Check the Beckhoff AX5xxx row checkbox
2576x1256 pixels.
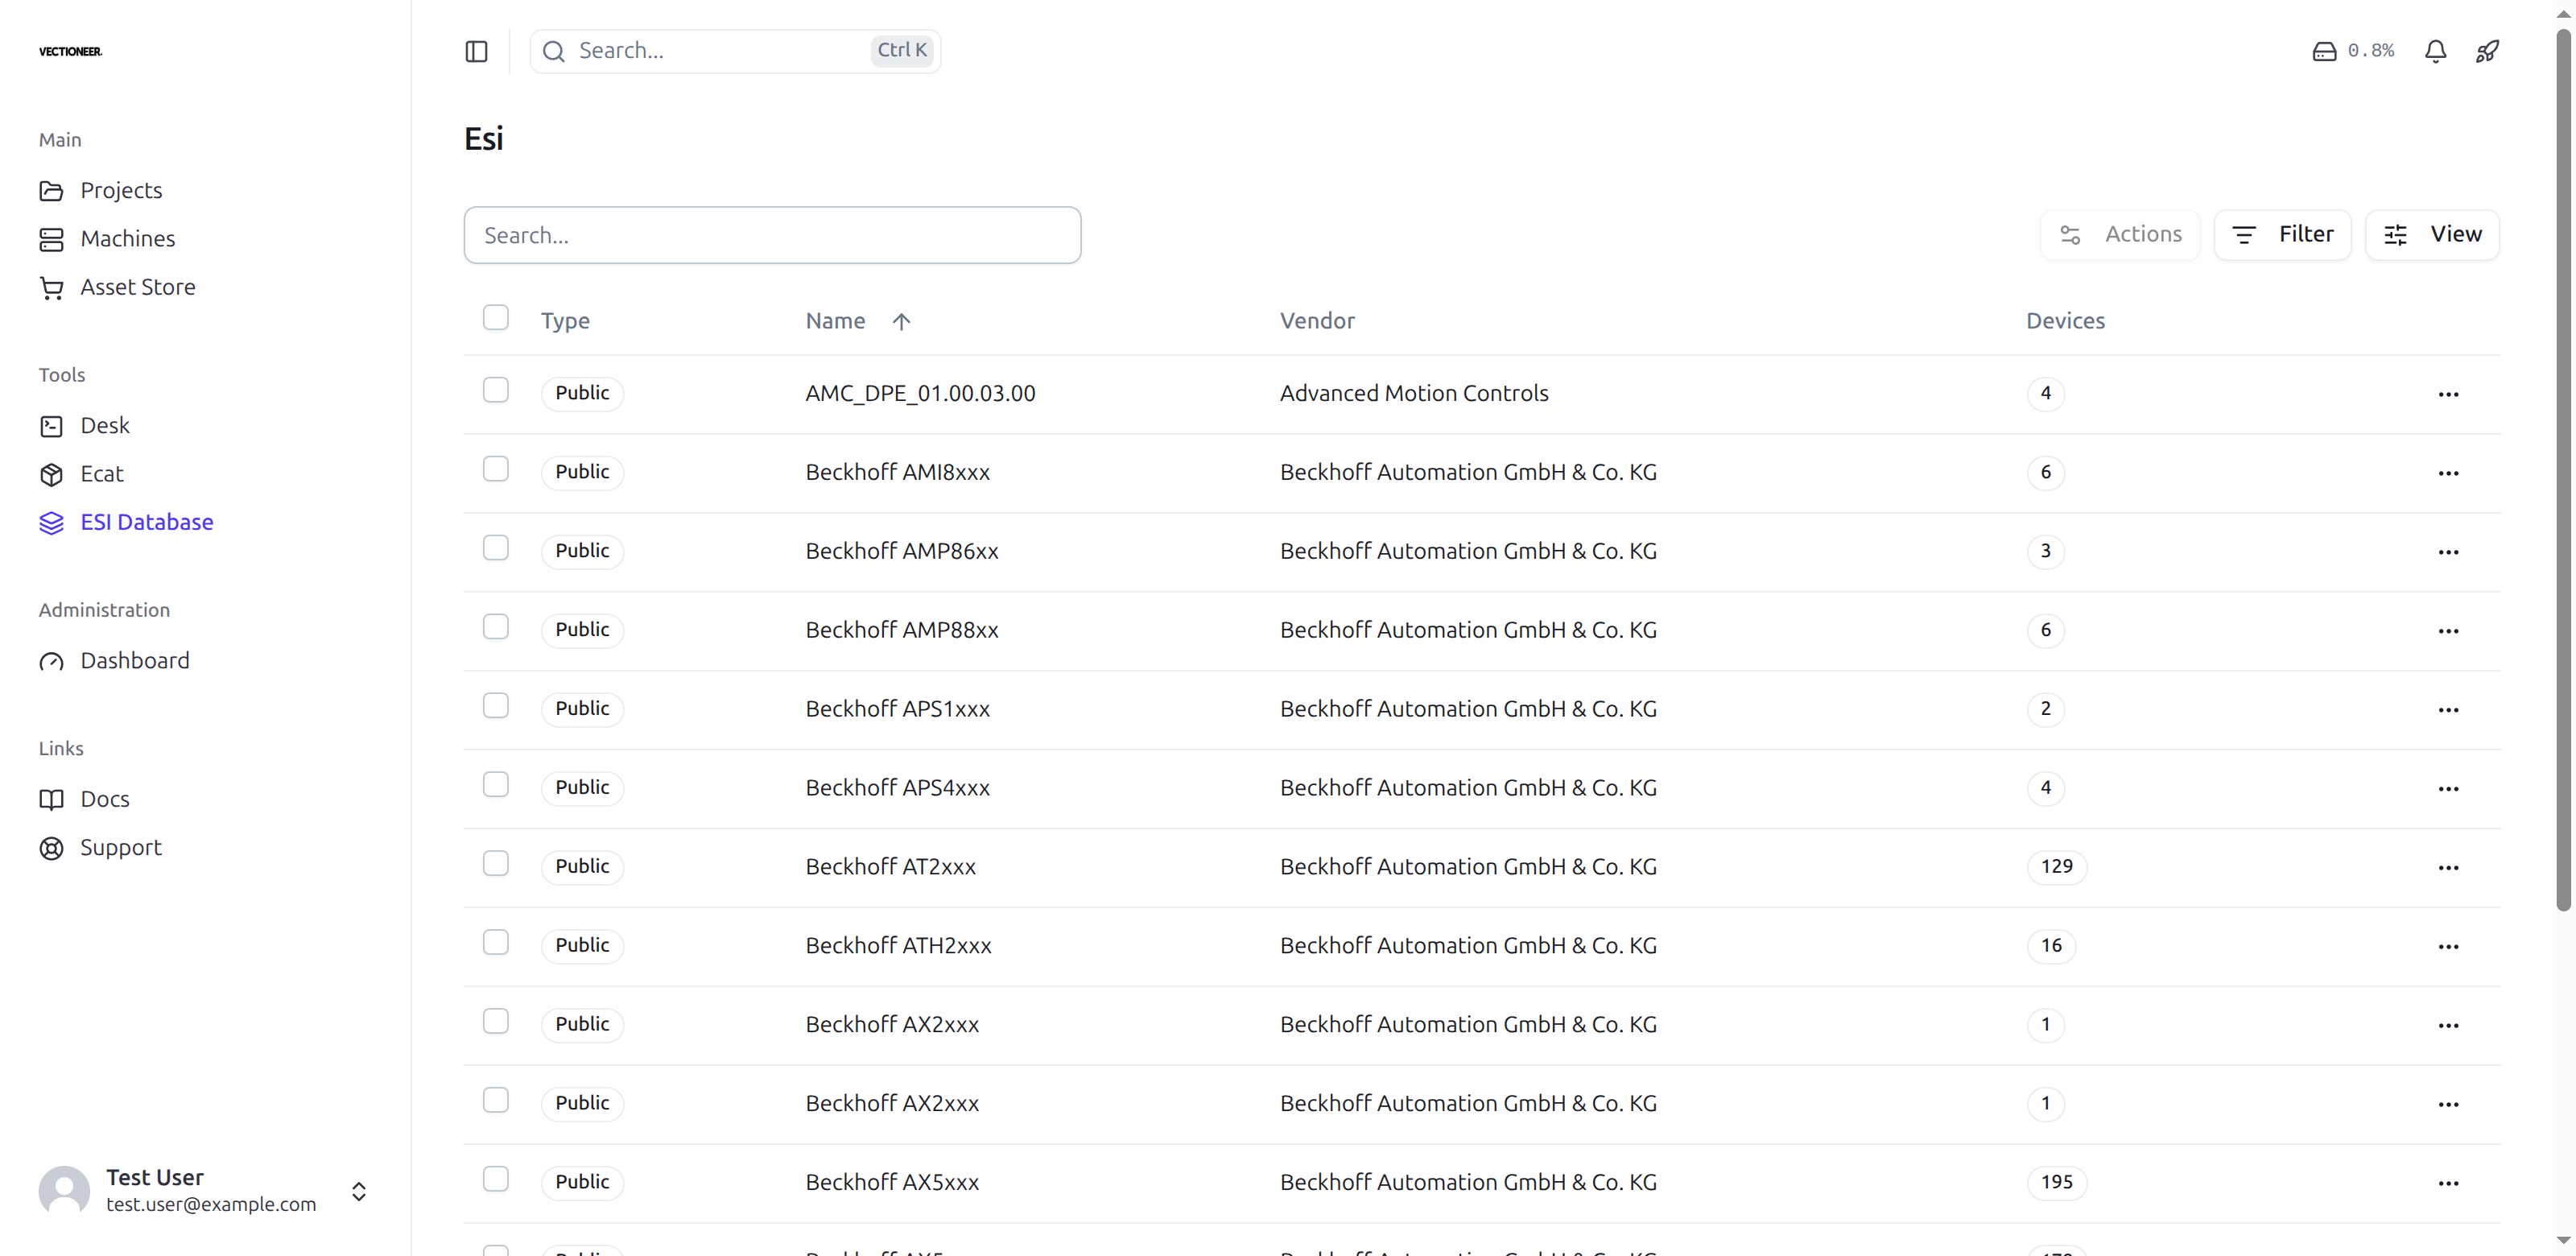[496, 1180]
